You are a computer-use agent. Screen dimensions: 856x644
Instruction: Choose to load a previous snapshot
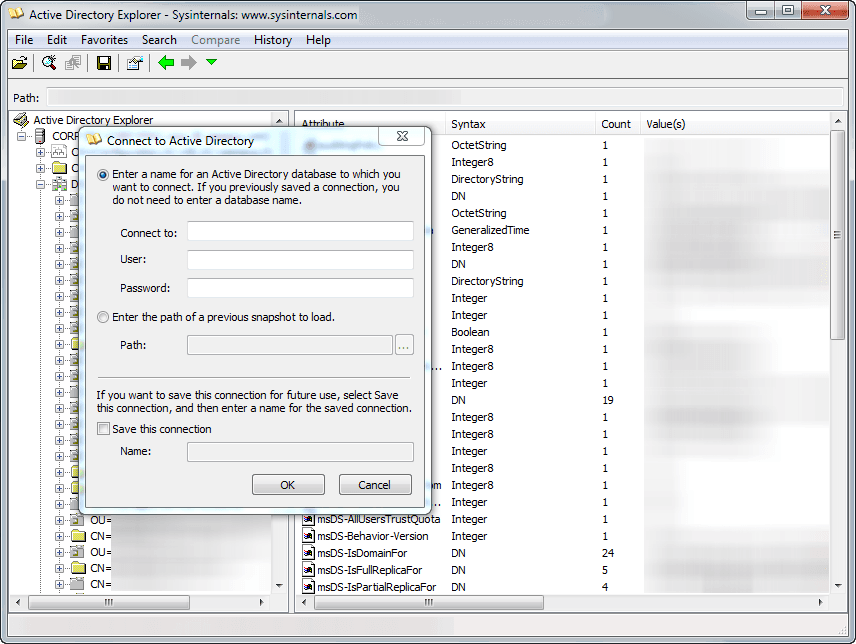(x=101, y=319)
